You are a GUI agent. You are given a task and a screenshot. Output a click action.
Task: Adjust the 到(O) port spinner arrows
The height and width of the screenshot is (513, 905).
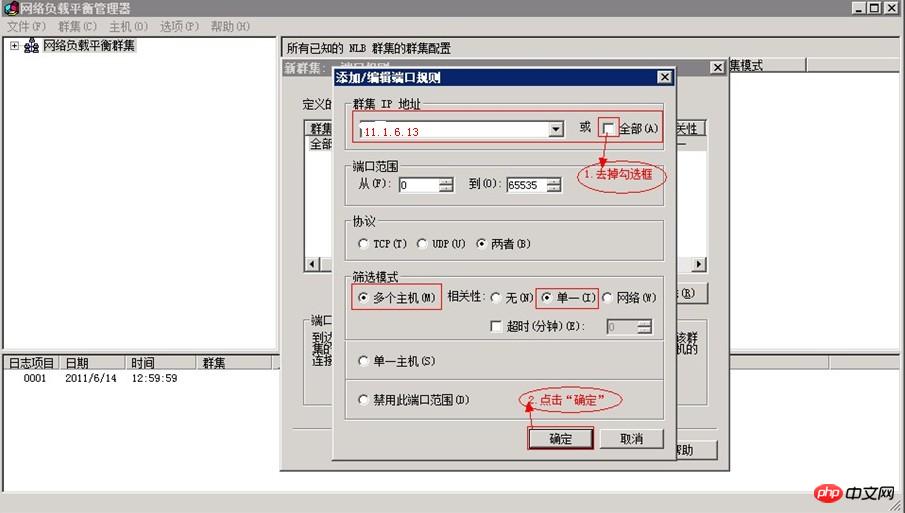click(554, 185)
